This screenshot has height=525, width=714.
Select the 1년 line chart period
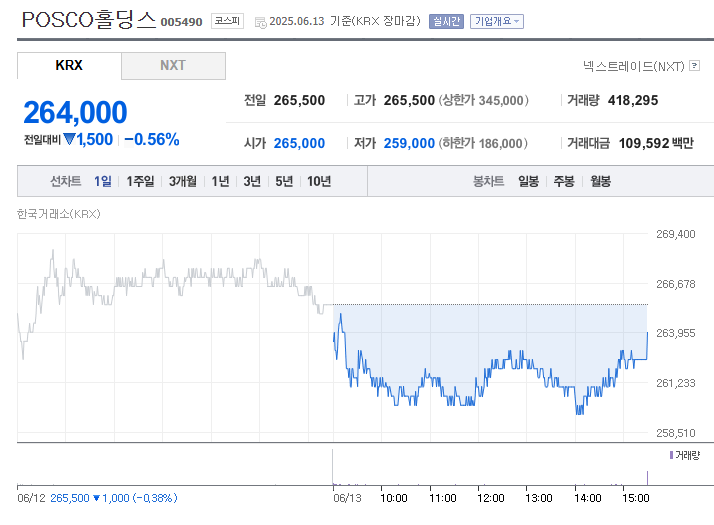(x=220, y=181)
